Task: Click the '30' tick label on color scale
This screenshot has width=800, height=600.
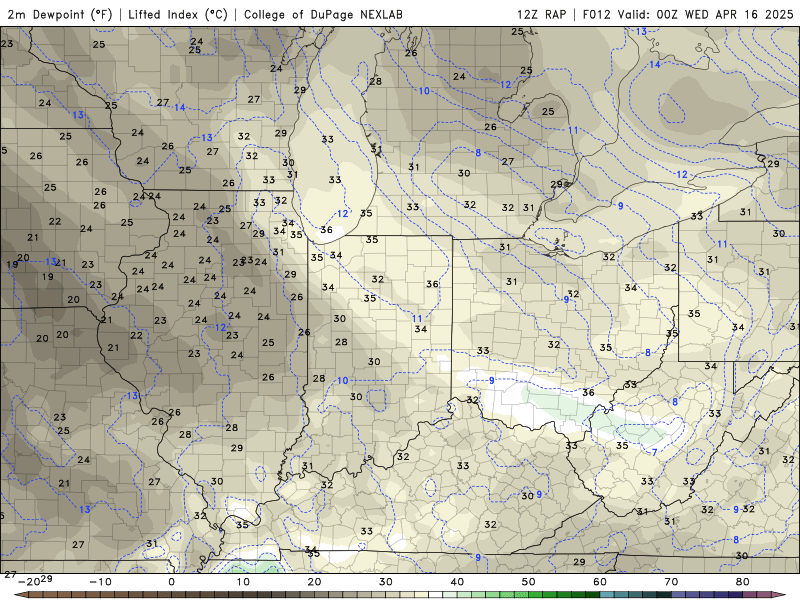Action: pos(386,582)
